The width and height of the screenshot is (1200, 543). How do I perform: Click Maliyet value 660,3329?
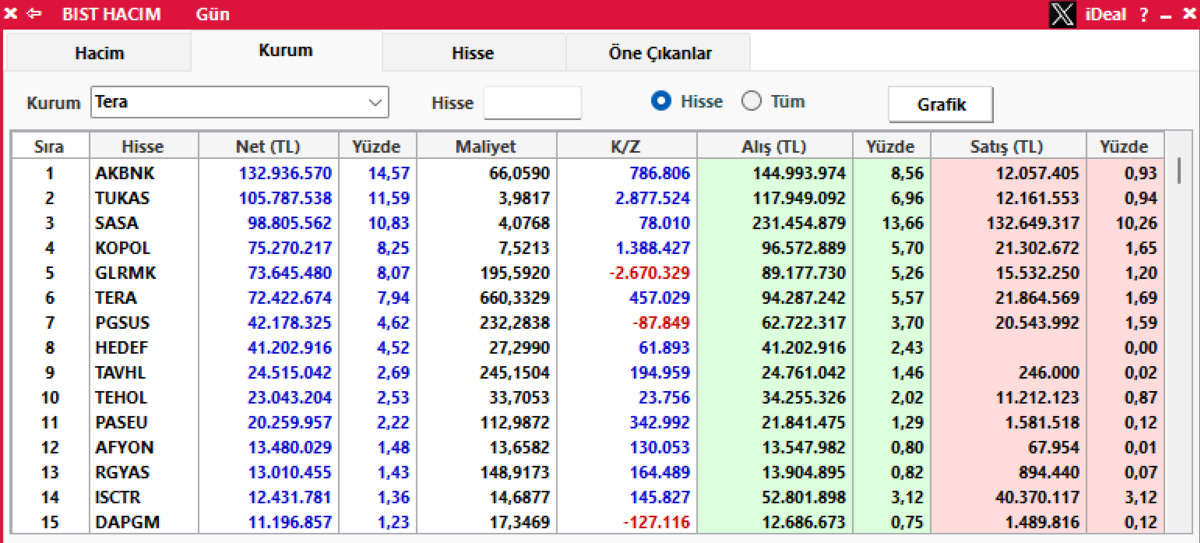[x=517, y=298]
